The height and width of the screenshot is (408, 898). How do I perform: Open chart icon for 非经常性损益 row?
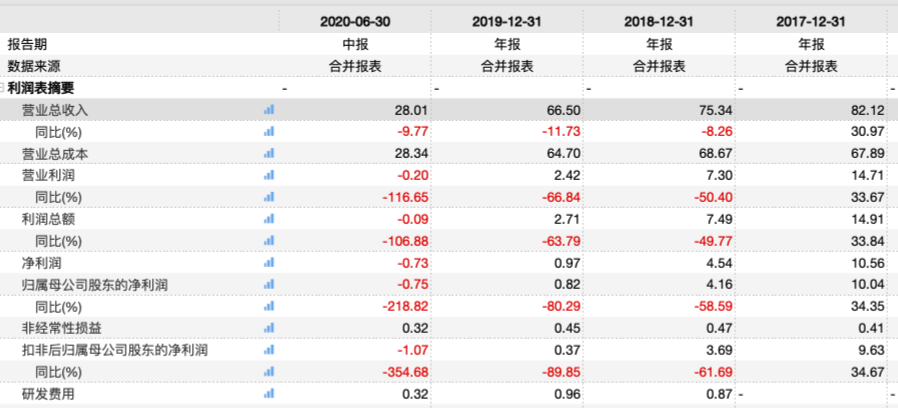[x=269, y=328]
